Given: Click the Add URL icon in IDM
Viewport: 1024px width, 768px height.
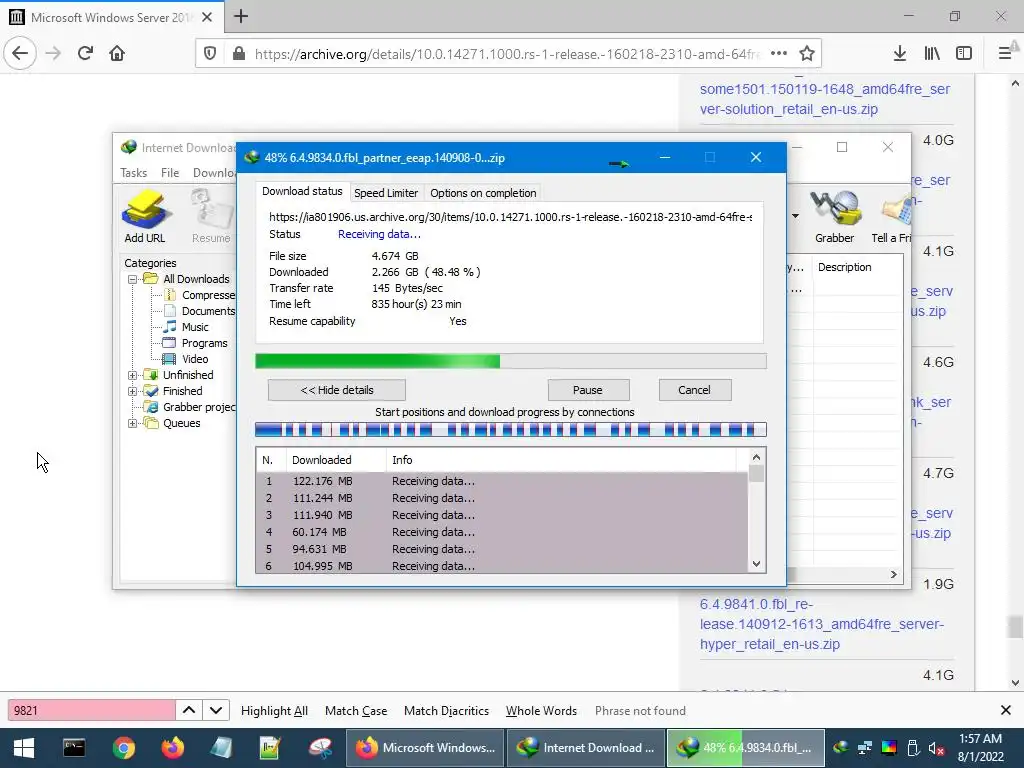Looking at the screenshot, I should 145,217.
